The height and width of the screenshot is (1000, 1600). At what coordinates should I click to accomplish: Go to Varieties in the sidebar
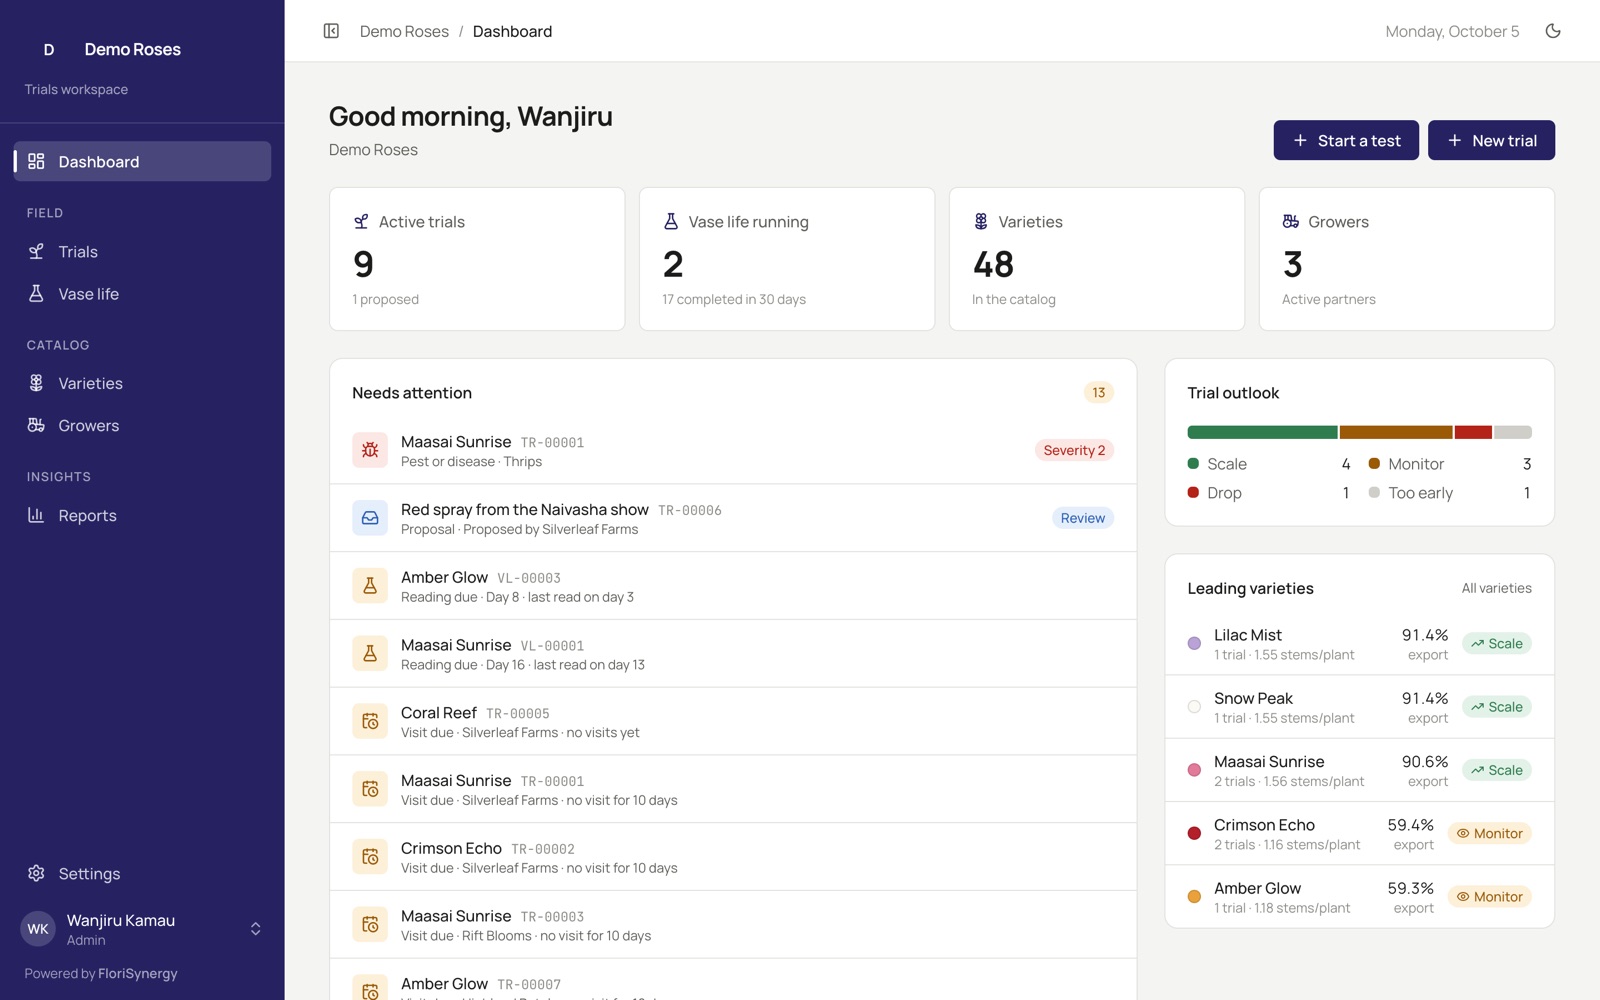142,383
